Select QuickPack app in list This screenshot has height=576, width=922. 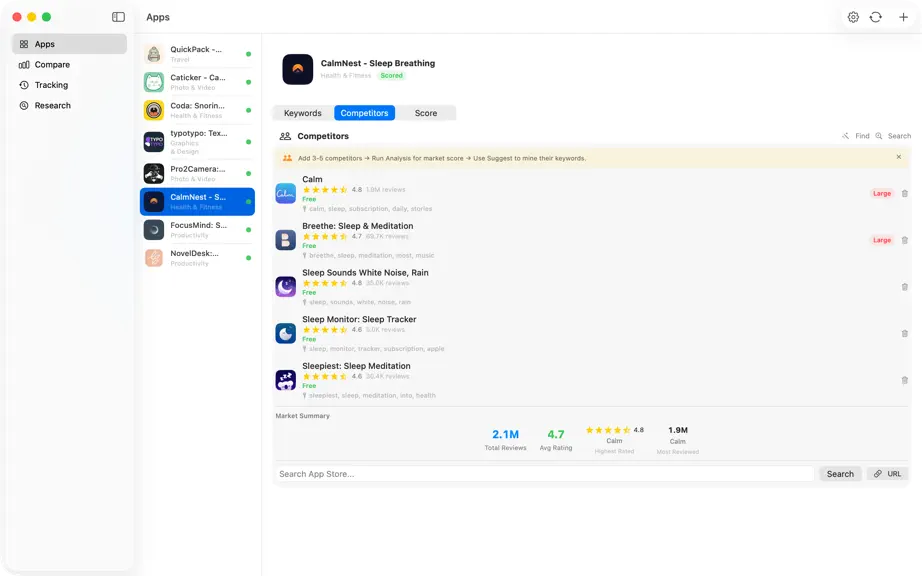198,54
